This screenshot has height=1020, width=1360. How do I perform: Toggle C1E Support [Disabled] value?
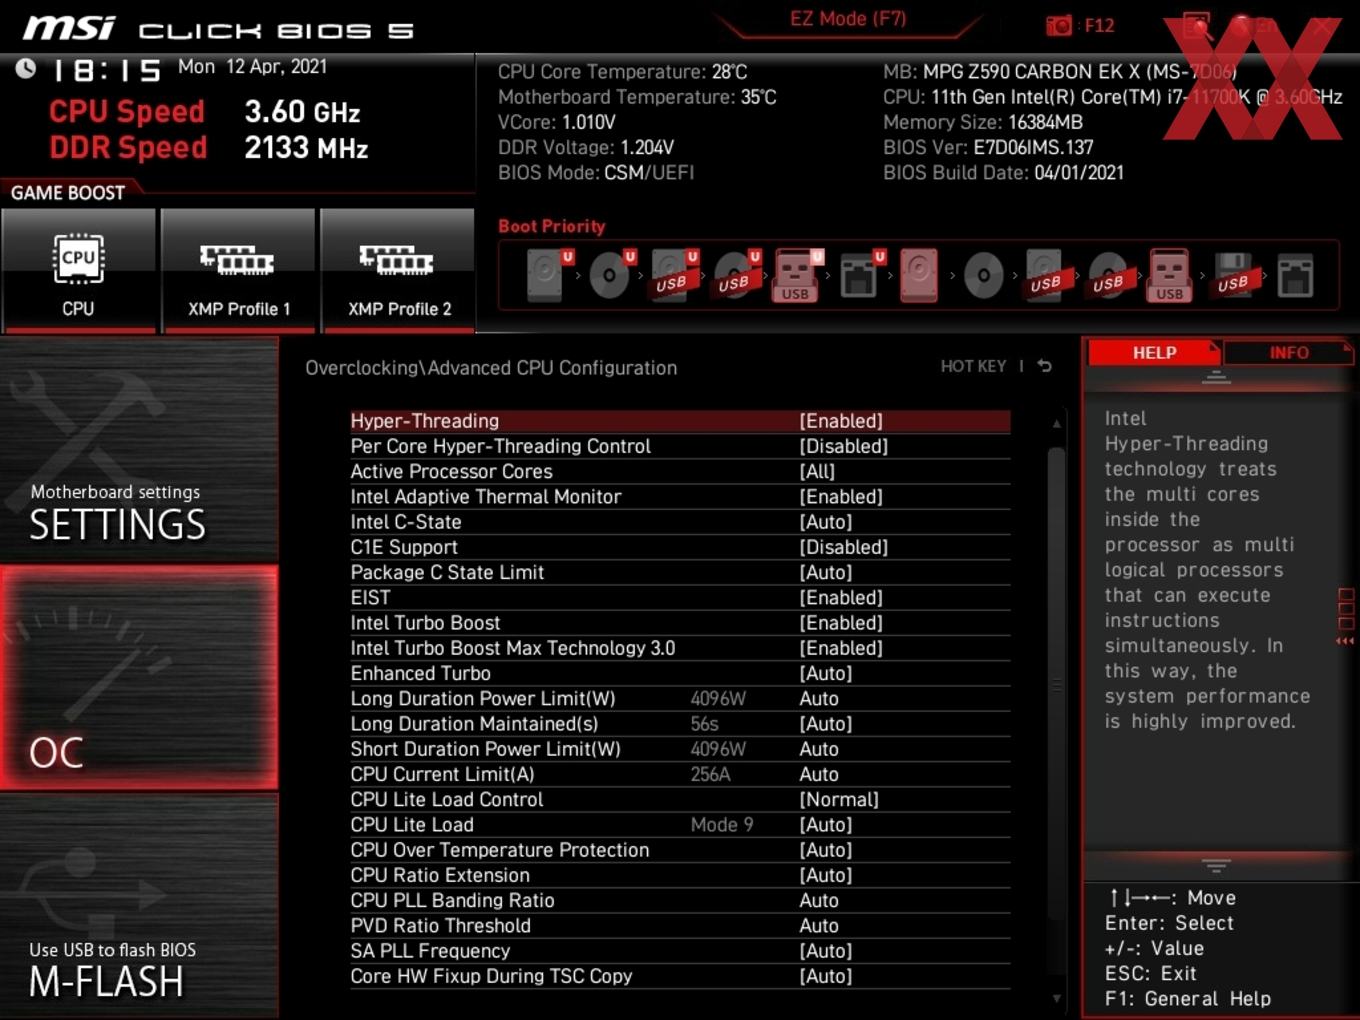point(843,547)
